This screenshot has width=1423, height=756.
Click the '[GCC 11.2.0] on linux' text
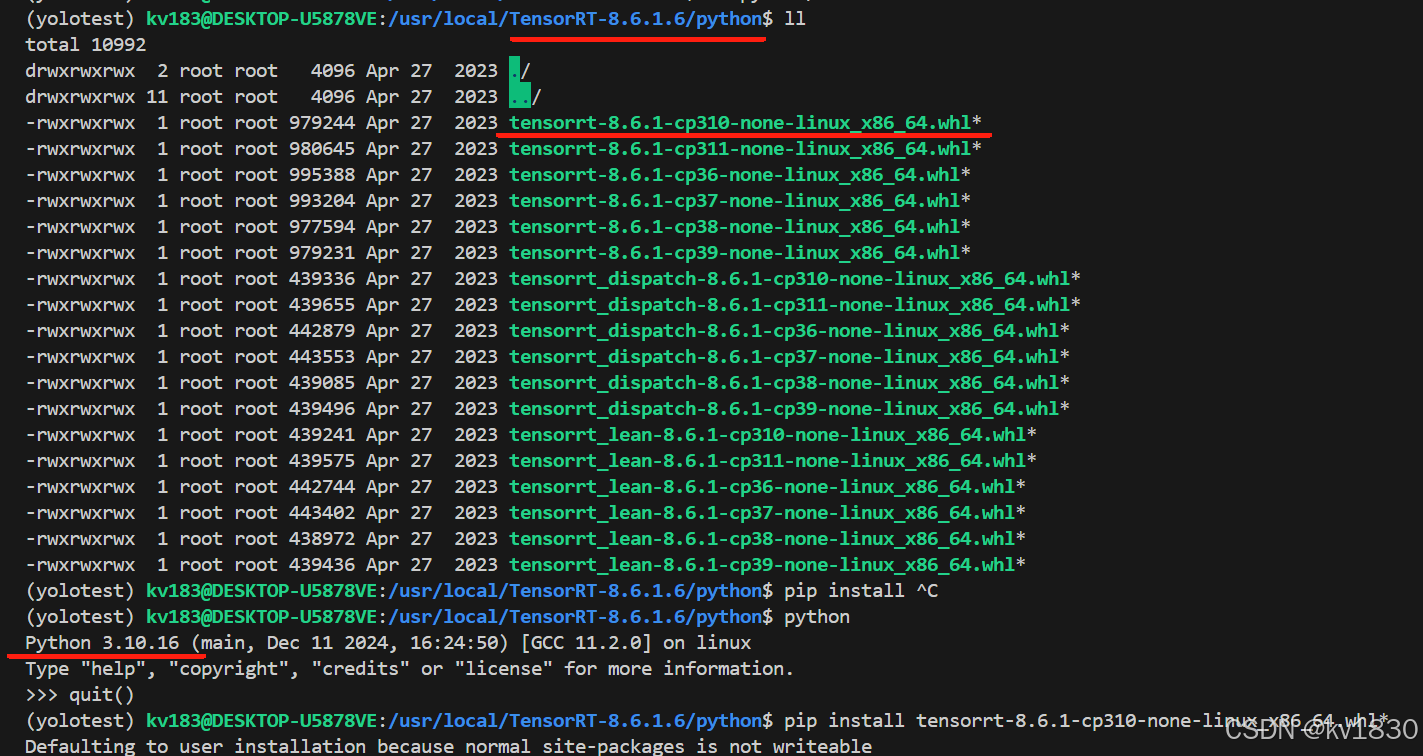coord(636,643)
